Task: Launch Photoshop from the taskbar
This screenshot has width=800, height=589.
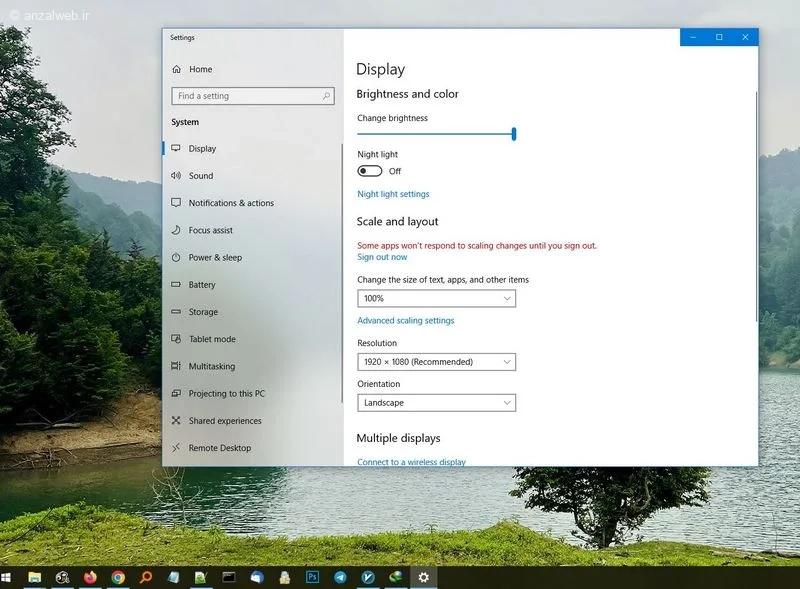Action: point(312,577)
